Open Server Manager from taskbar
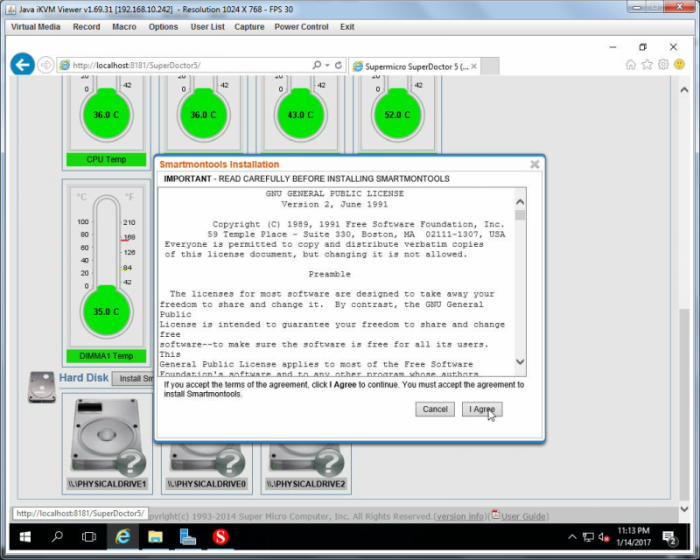 click(188, 537)
